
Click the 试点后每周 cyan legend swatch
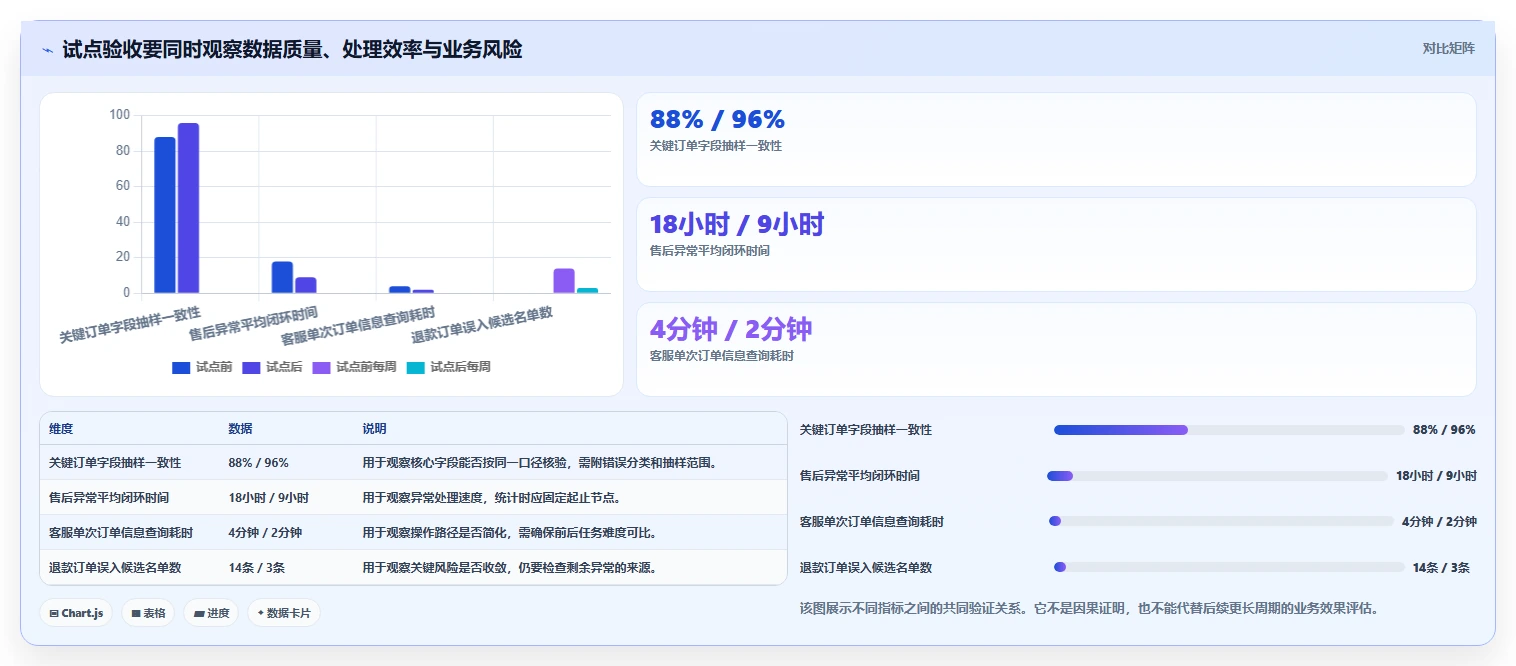coord(416,367)
